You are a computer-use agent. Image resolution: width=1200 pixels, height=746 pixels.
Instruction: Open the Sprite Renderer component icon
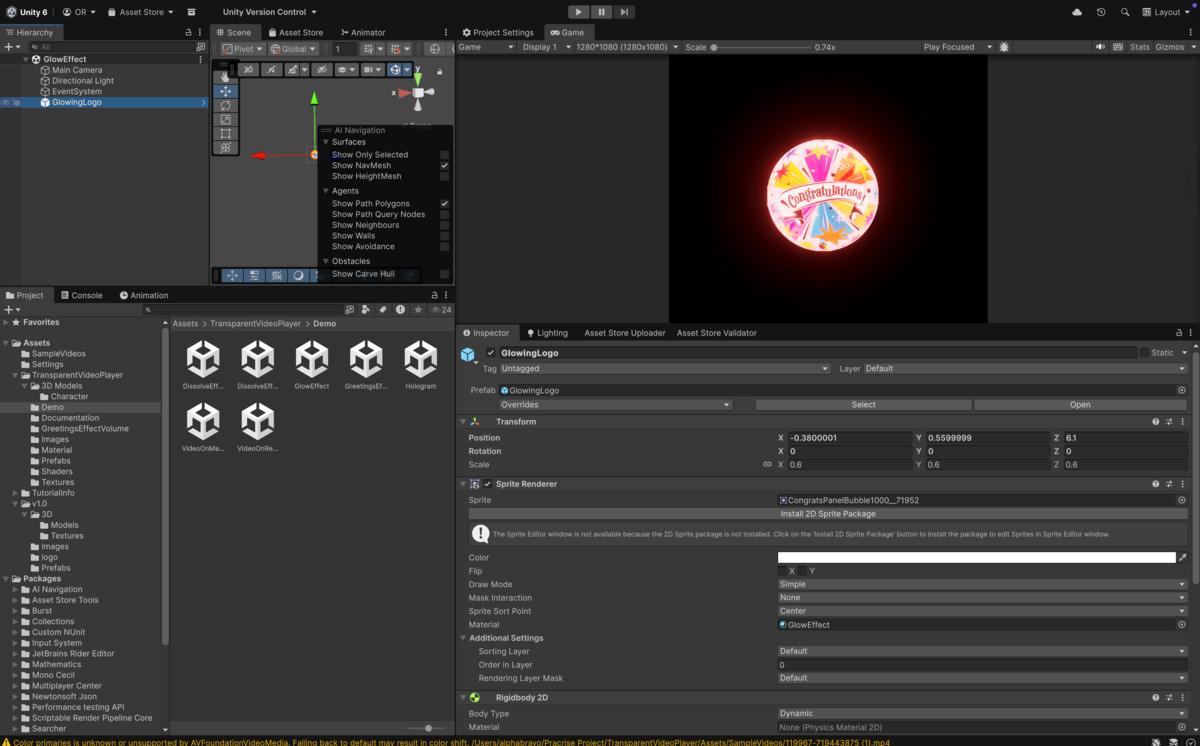pos(474,483)
